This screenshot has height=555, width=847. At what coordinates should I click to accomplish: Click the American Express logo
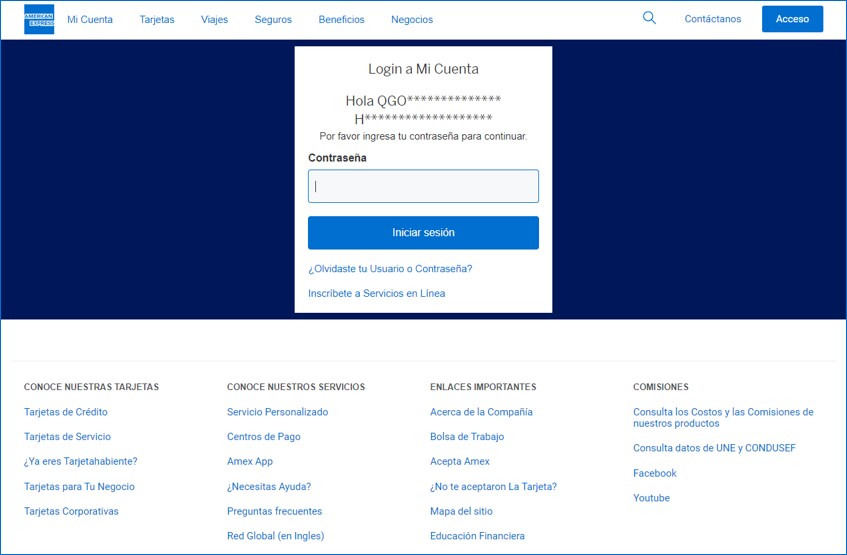(x=39, y=19)
